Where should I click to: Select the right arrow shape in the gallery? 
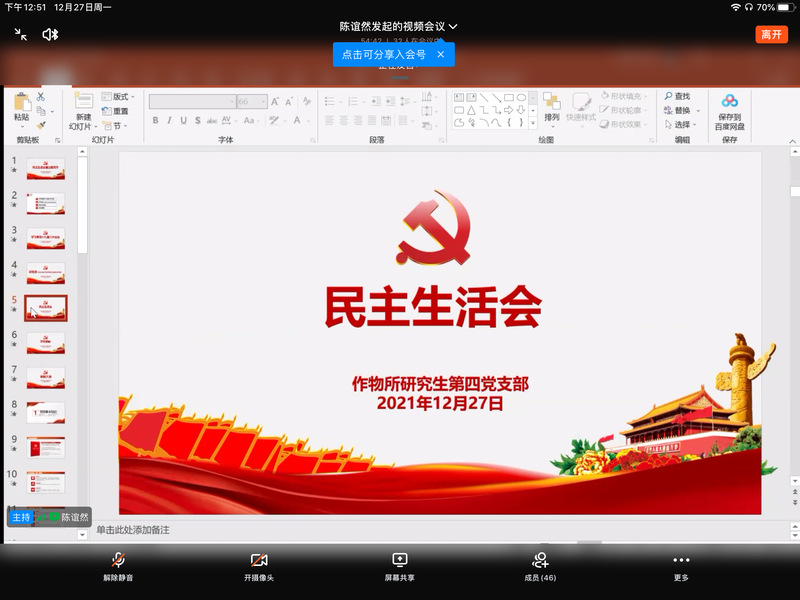[x=509, y=110]
